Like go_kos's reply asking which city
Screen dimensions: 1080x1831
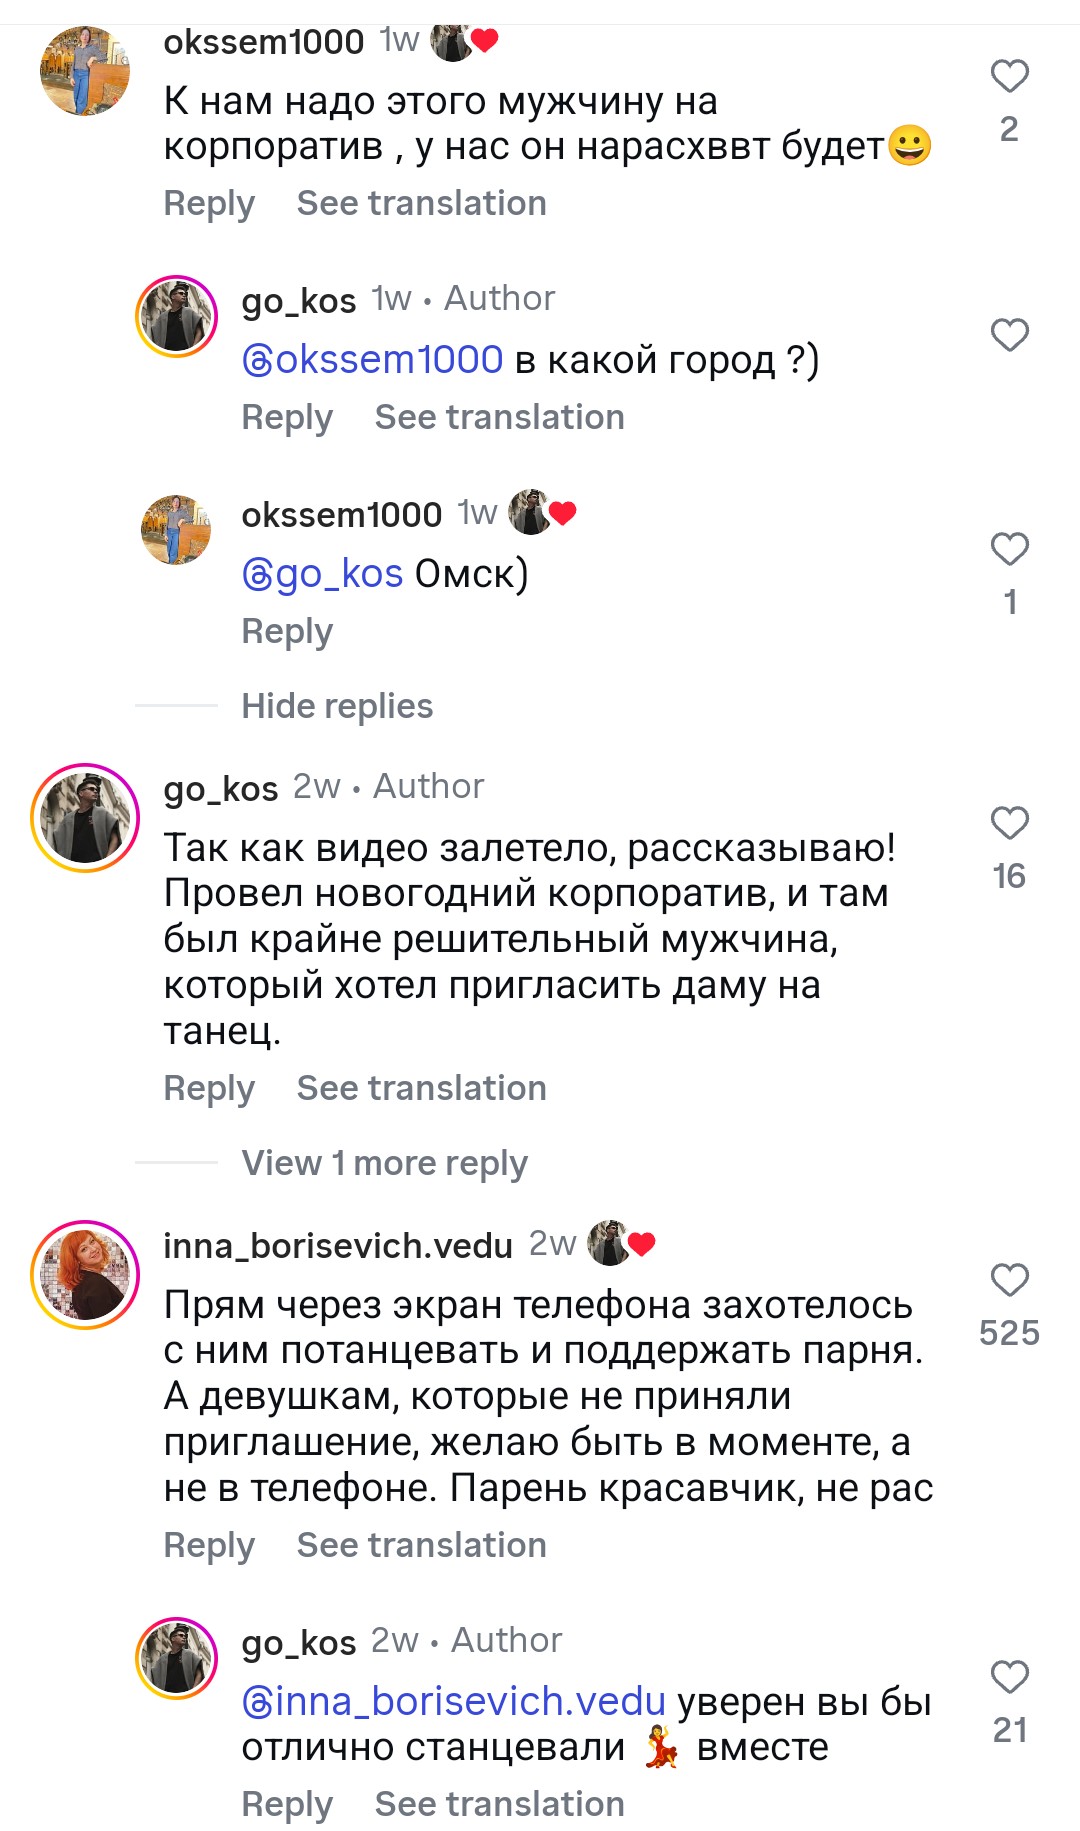[1009, 335]
